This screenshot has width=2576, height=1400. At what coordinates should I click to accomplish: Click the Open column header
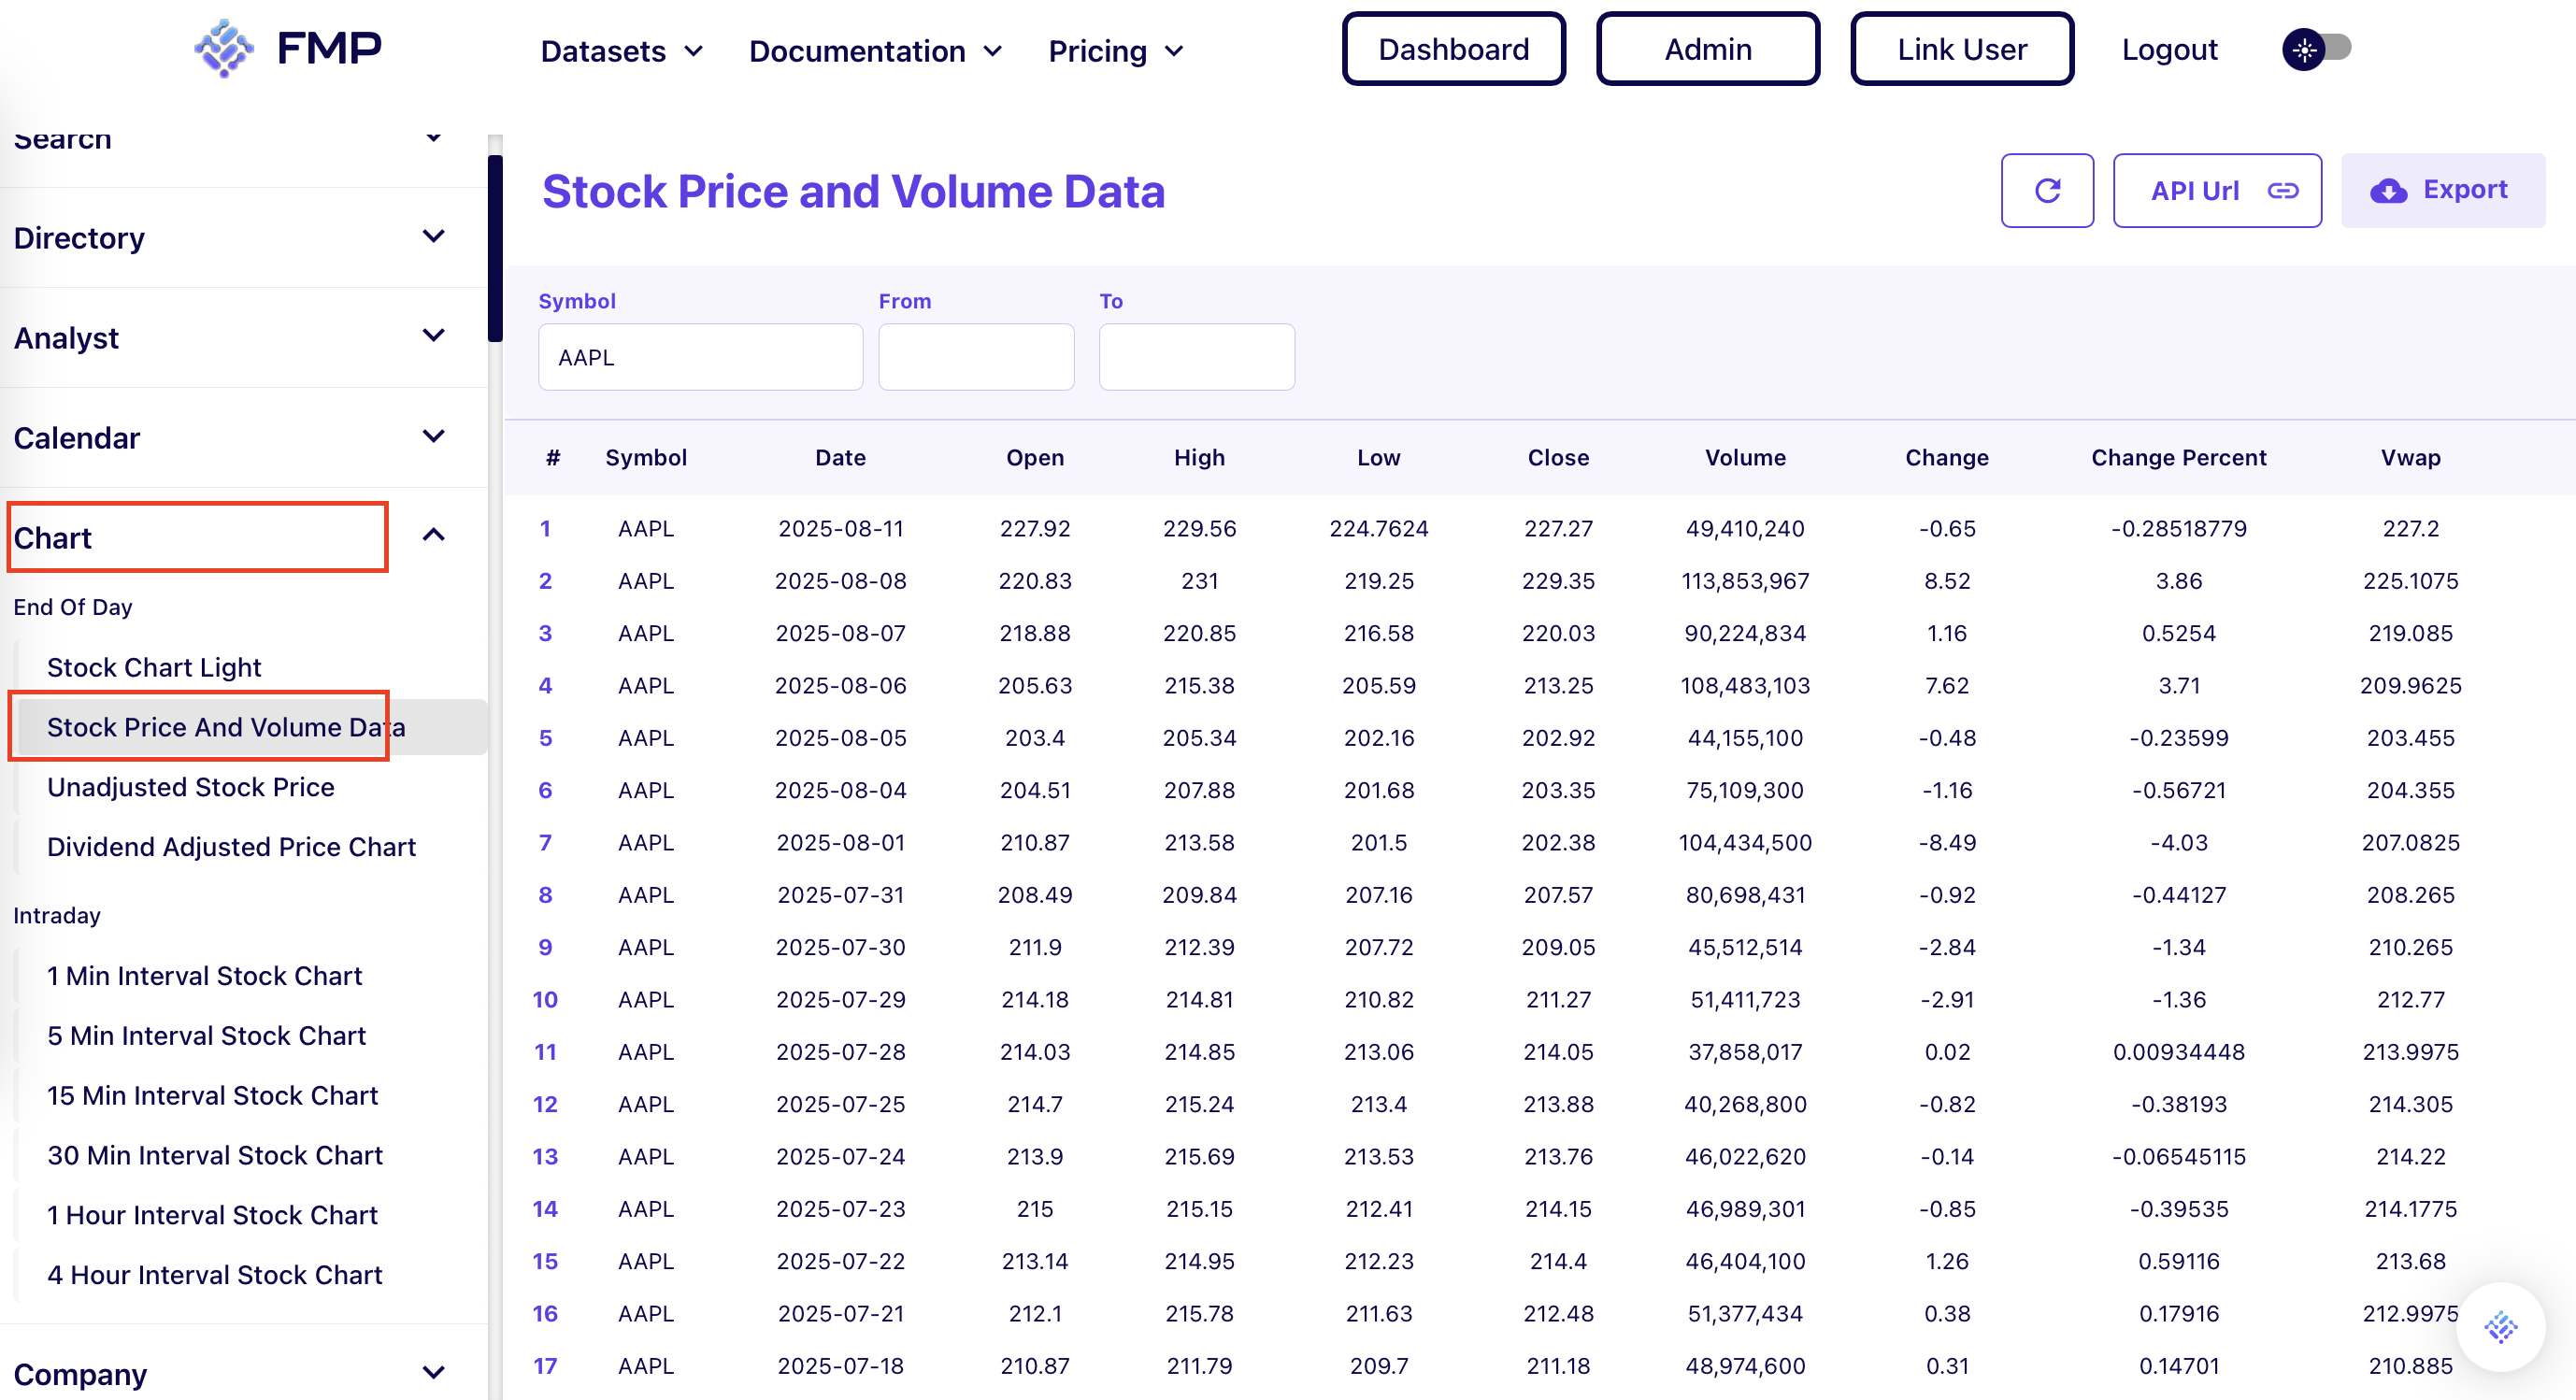(x=1034, y=457)
